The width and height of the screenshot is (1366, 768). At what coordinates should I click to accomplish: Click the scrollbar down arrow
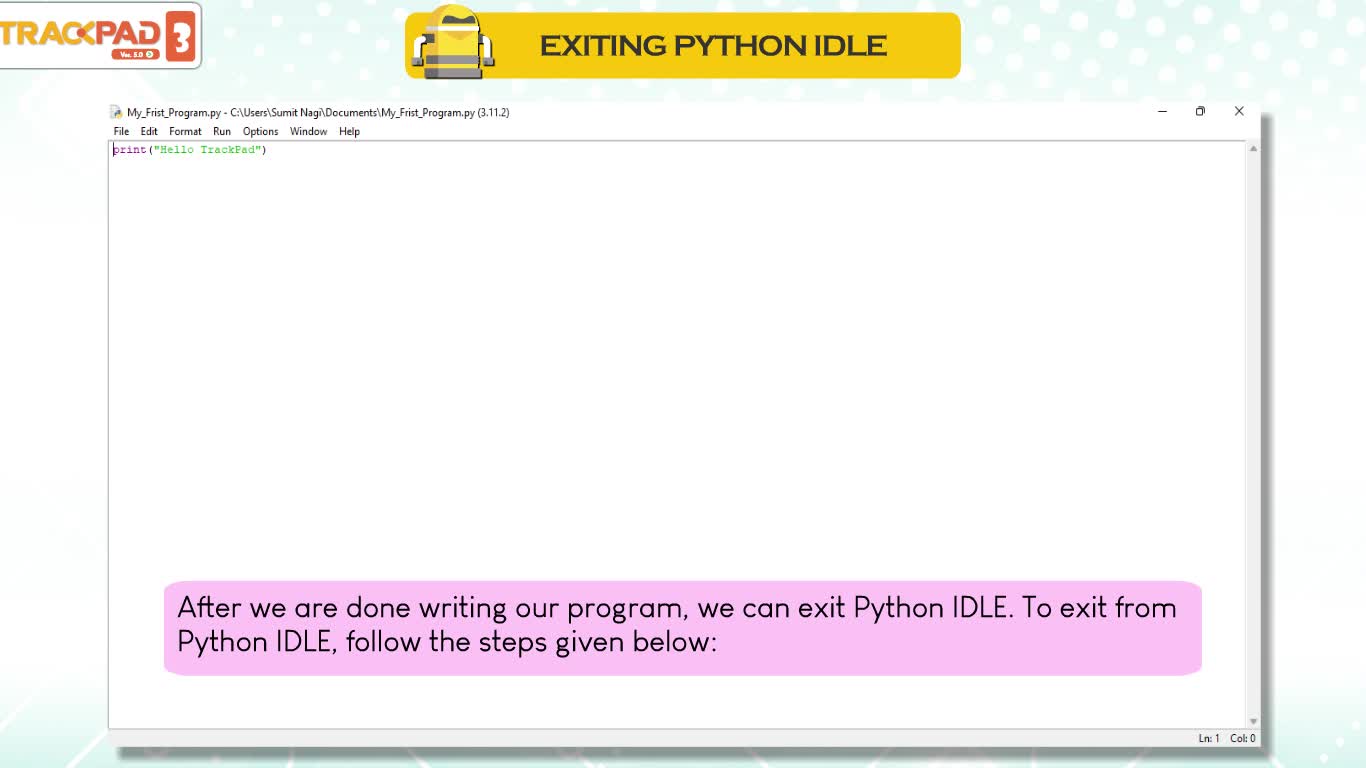pyautogui.click(x=1253, y=721)
